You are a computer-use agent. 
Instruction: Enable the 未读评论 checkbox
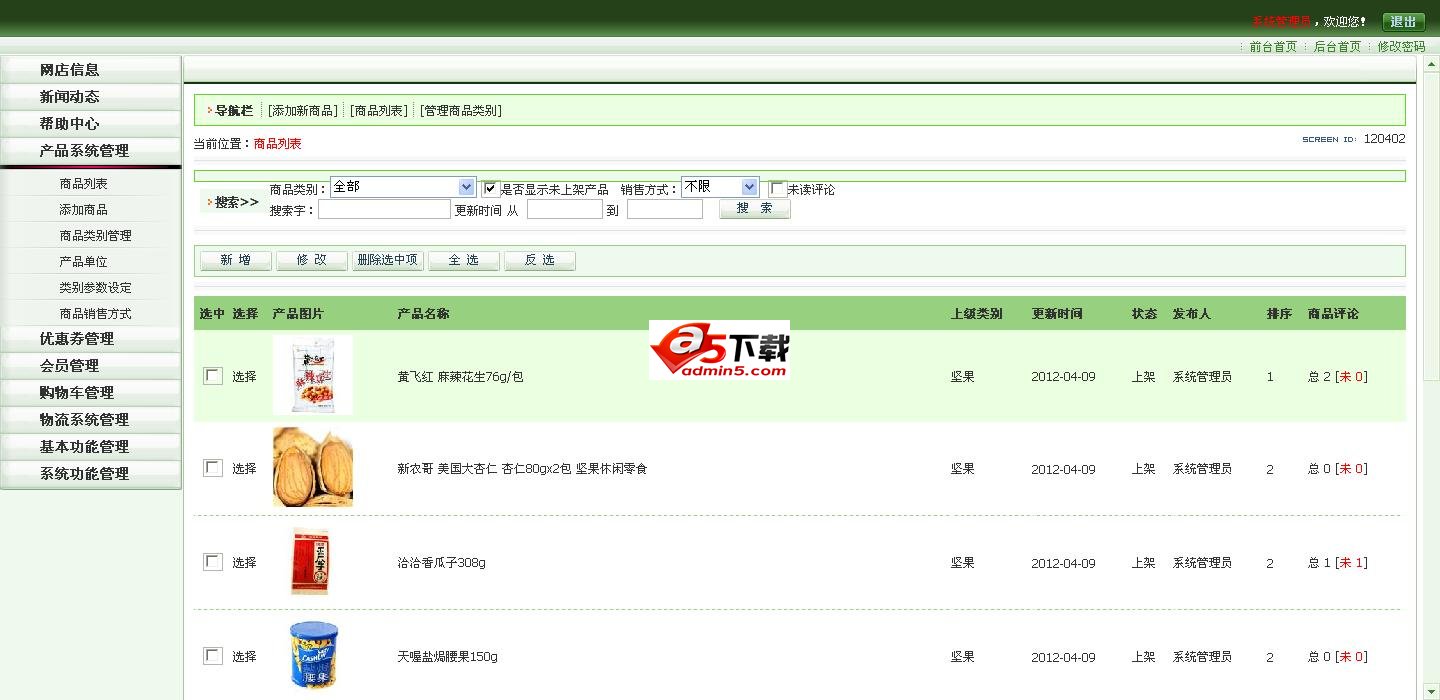[778, 188]
